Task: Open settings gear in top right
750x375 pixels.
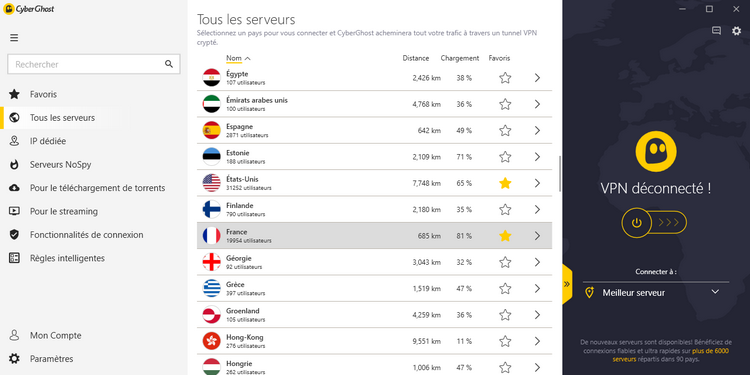Action: tap(736, 31)
